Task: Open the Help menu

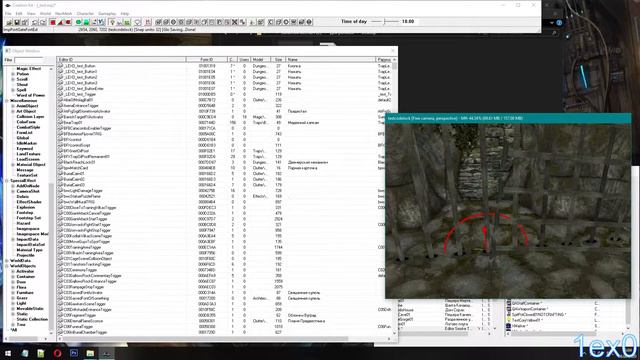Action: (125, 13)
